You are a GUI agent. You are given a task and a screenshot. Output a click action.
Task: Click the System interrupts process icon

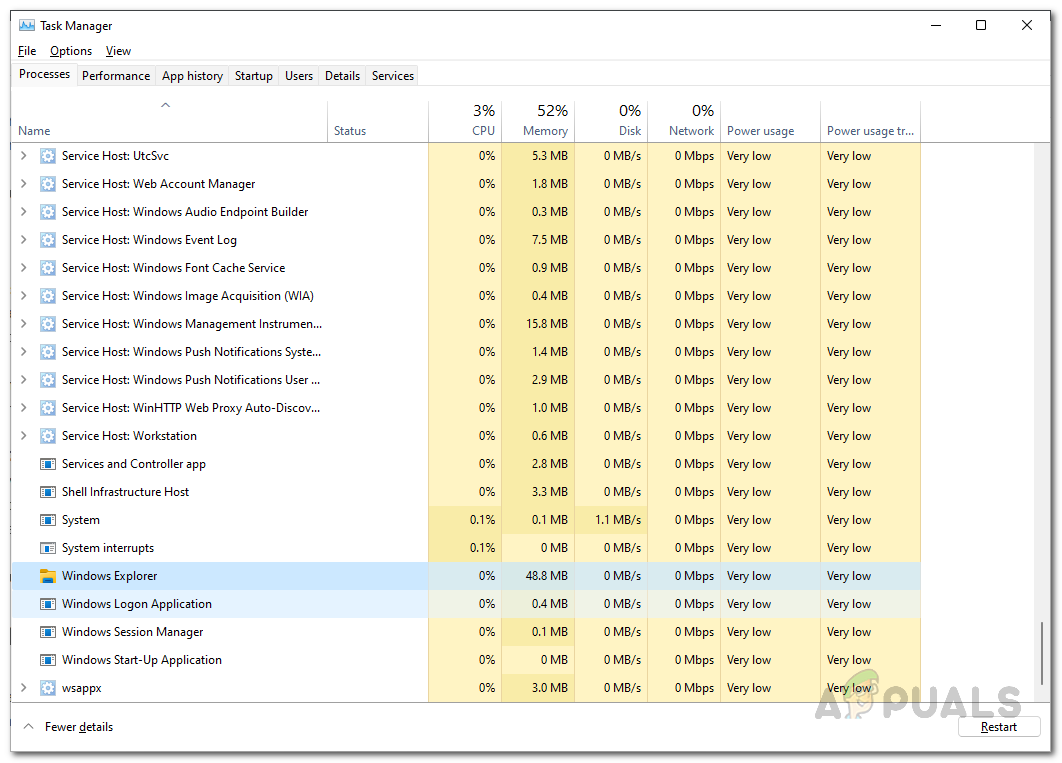pyautogui.click(x=48, y=548)
